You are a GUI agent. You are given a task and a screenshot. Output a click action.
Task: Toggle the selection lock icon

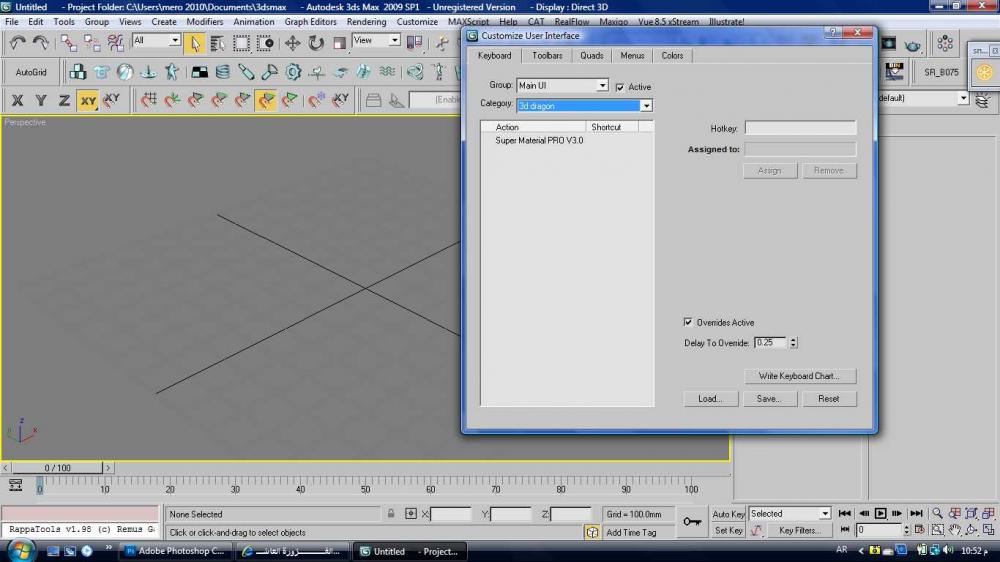(x=391, y=514)
